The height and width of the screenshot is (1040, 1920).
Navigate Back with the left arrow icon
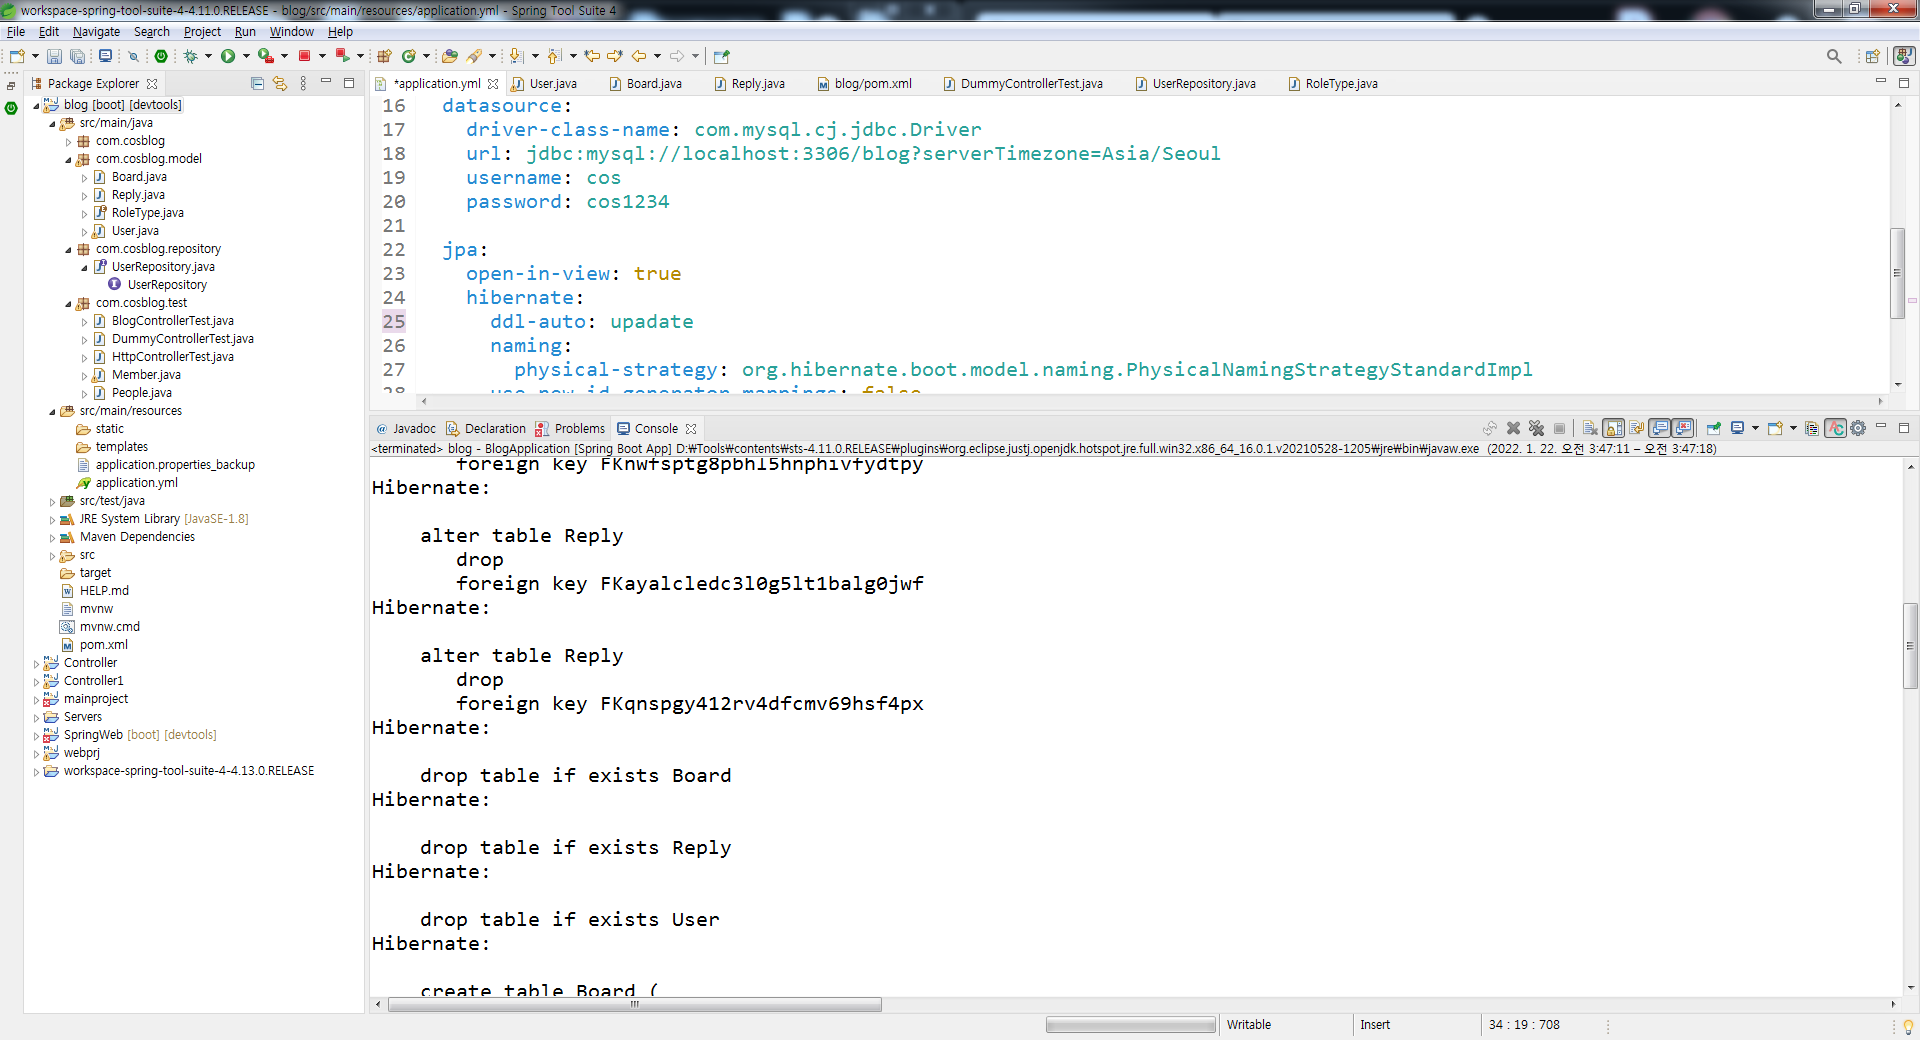pos(639,56)
